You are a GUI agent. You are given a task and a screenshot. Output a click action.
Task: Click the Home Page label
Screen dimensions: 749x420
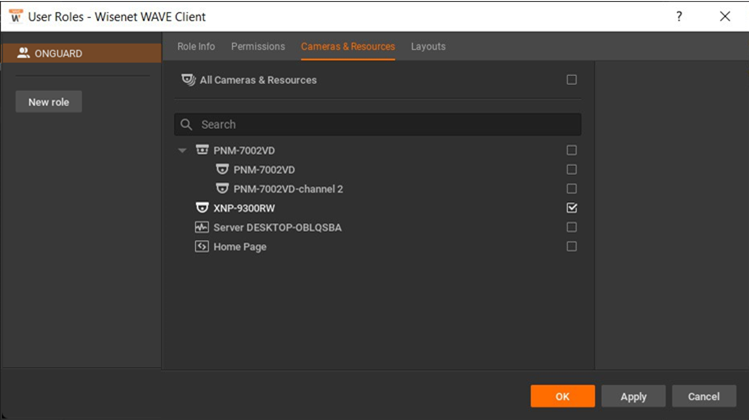[240, 247]
